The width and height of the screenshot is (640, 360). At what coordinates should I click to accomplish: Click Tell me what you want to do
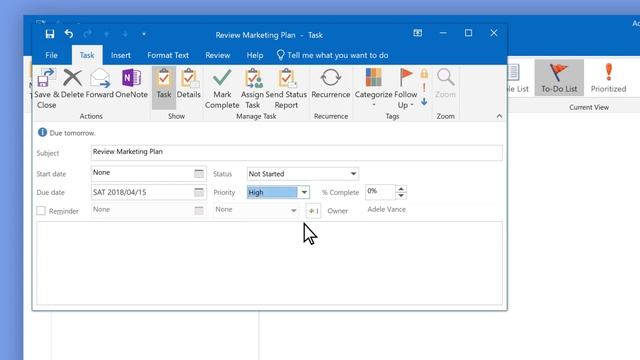pyautogui.click(x=332, y=55)
